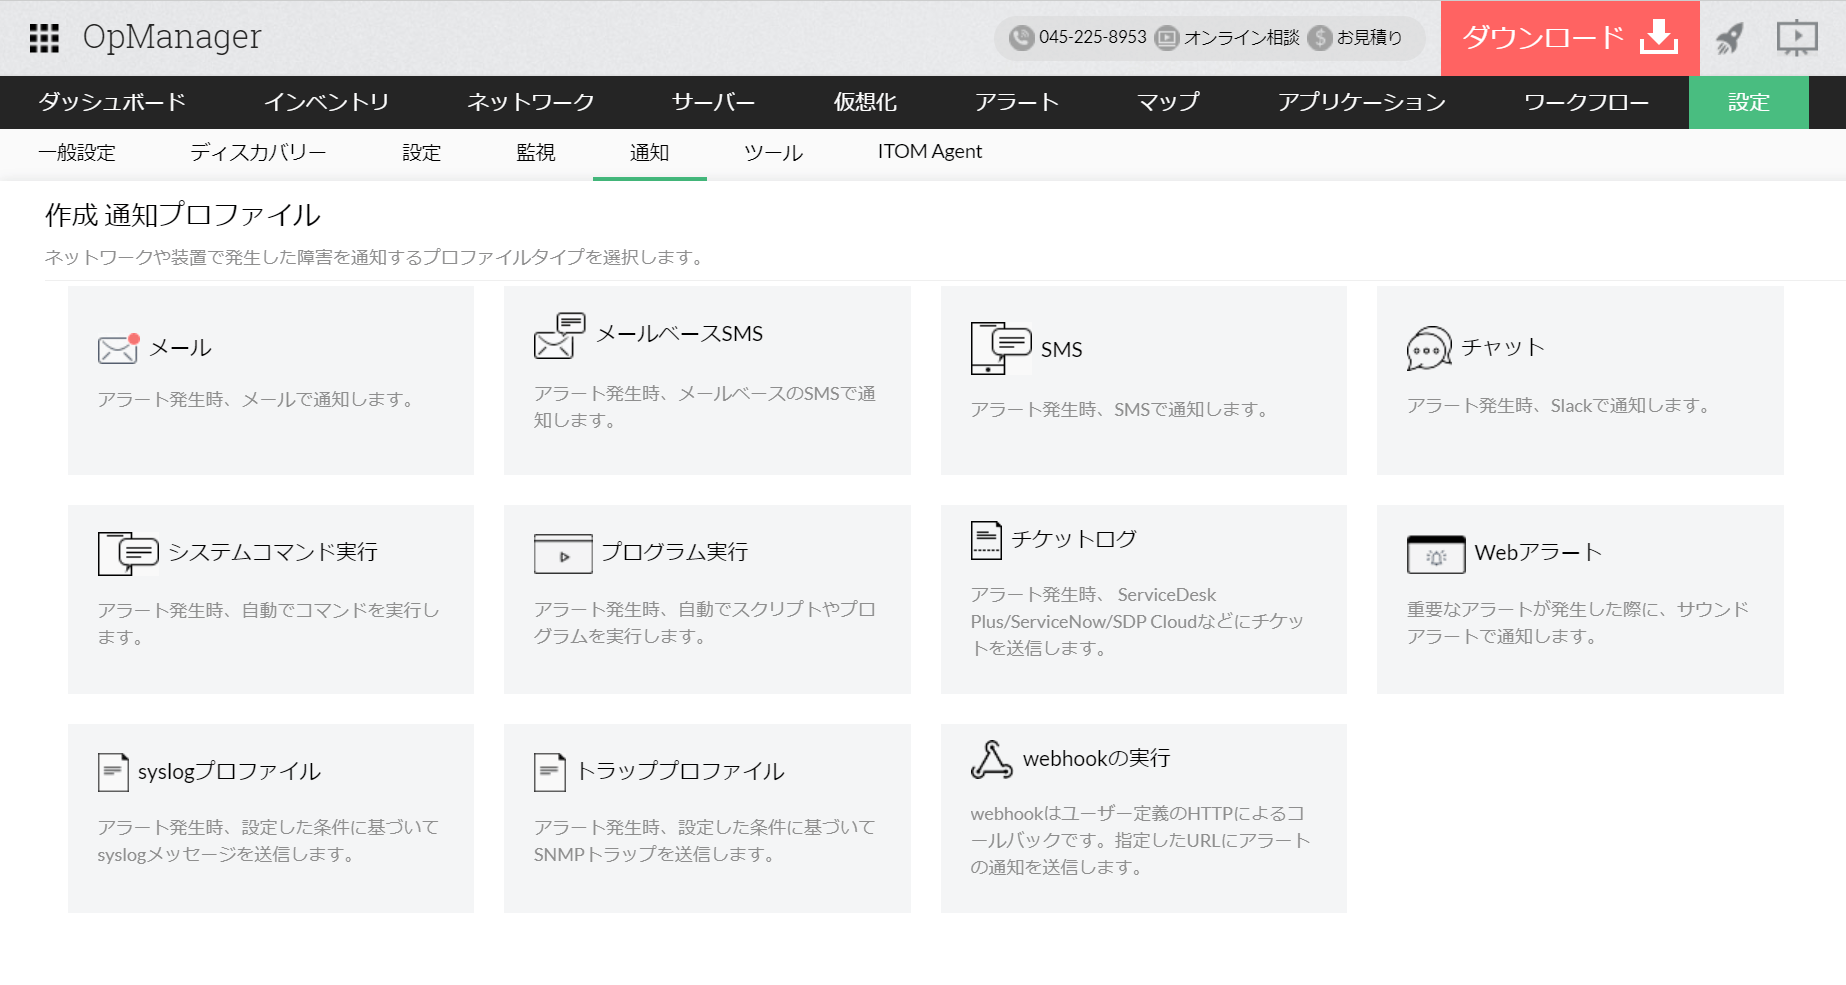
Task: Click the rocket quick-start icon
Action: coord(1729,38)
